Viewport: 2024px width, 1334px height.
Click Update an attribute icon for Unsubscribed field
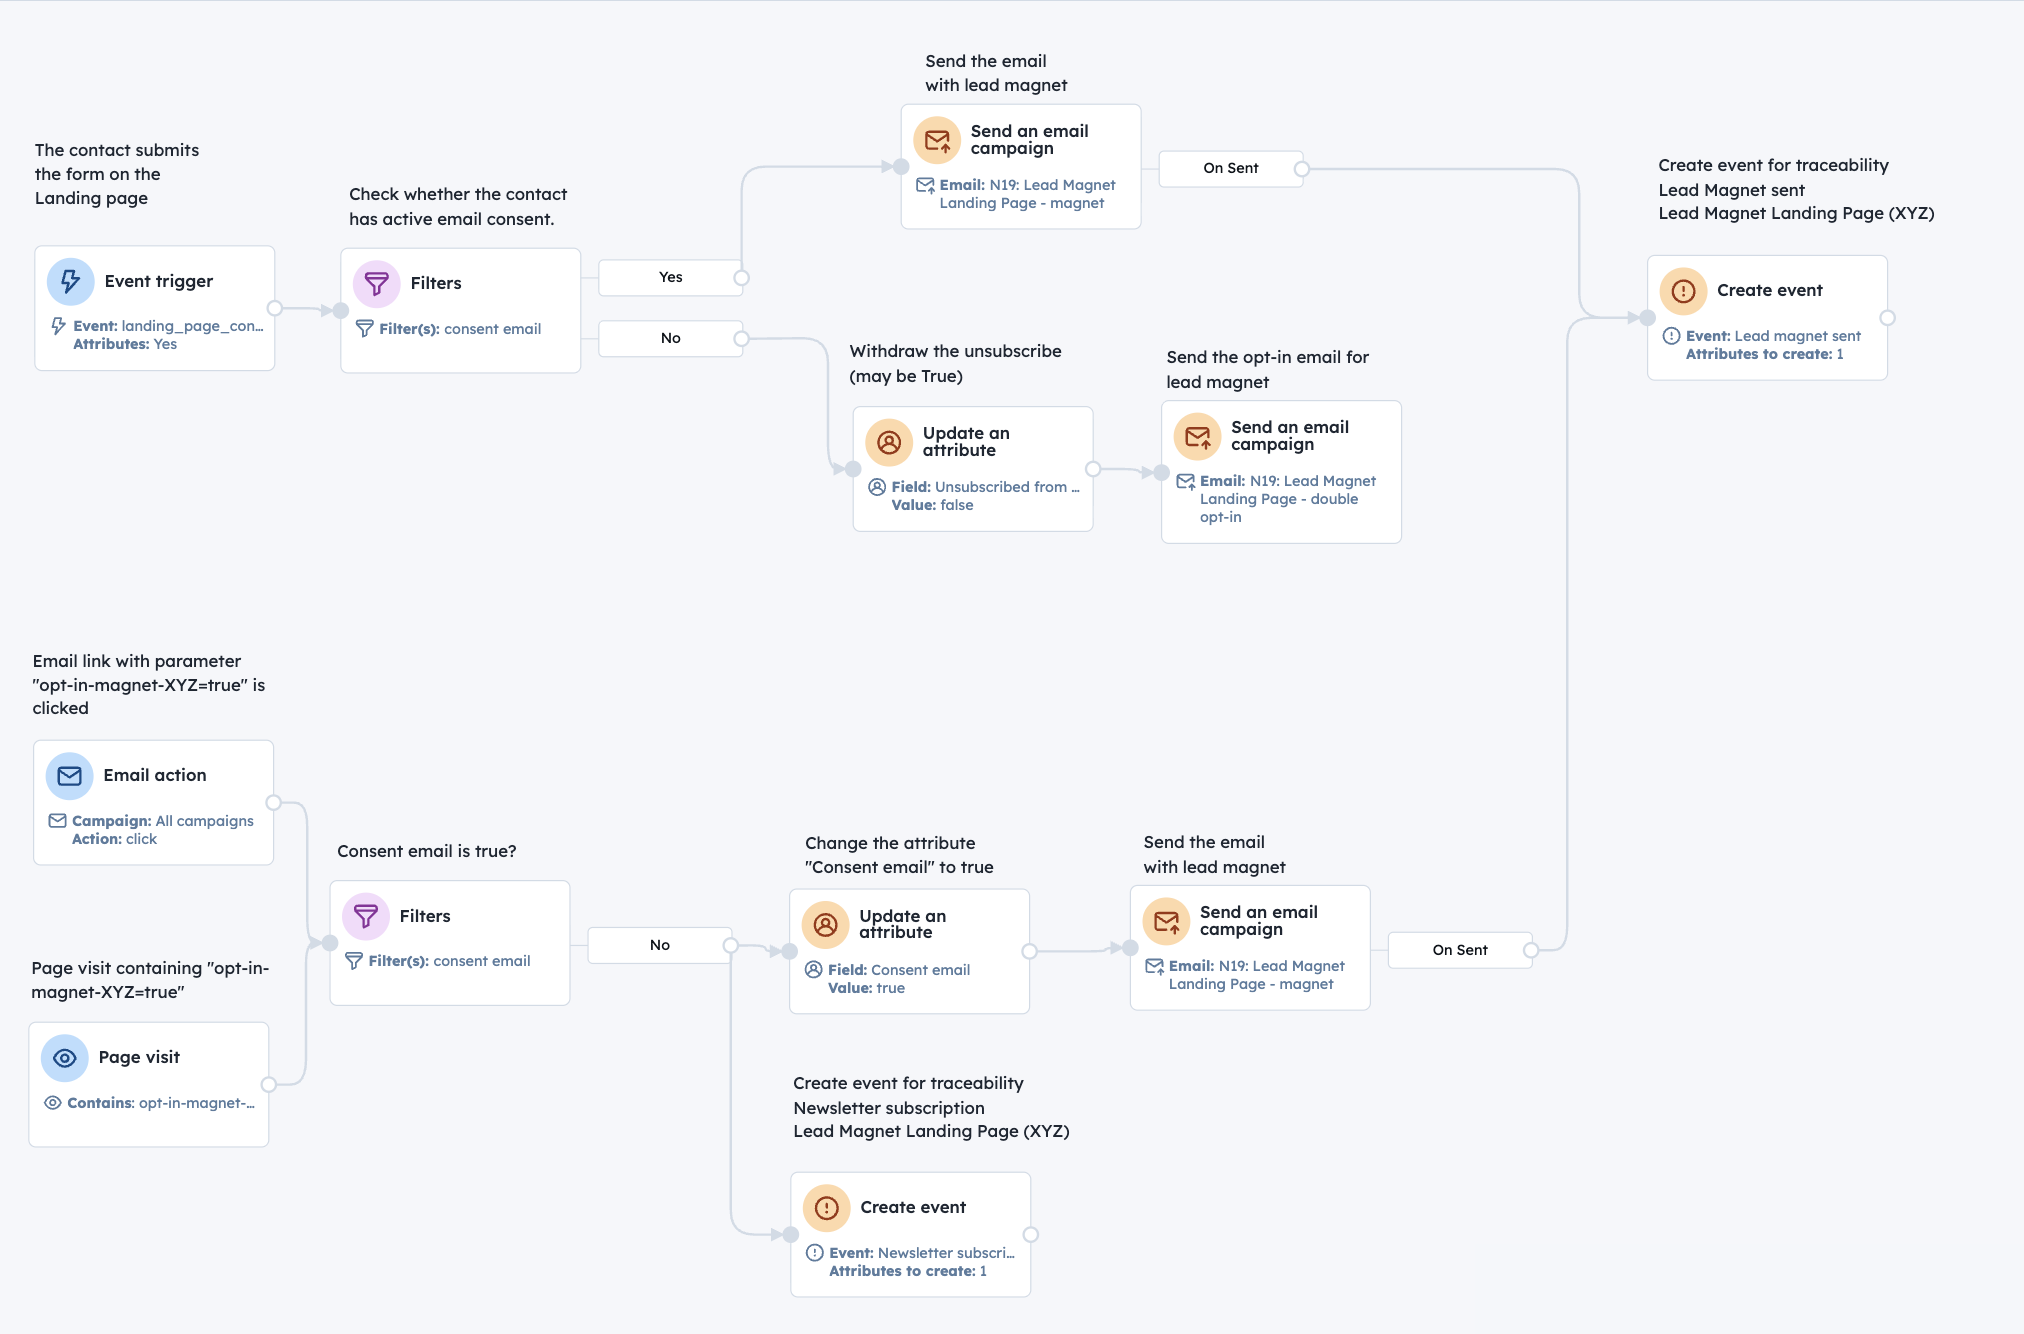[888, 442]
